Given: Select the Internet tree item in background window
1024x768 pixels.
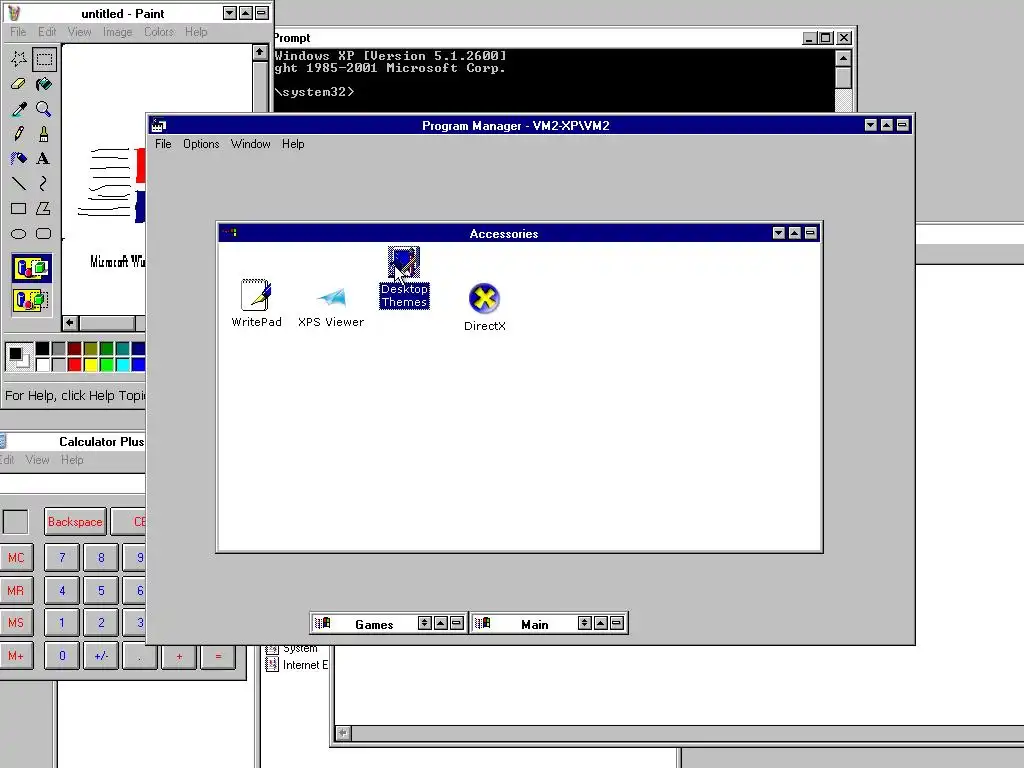Looking at the screenshot, I should [297, 665].
